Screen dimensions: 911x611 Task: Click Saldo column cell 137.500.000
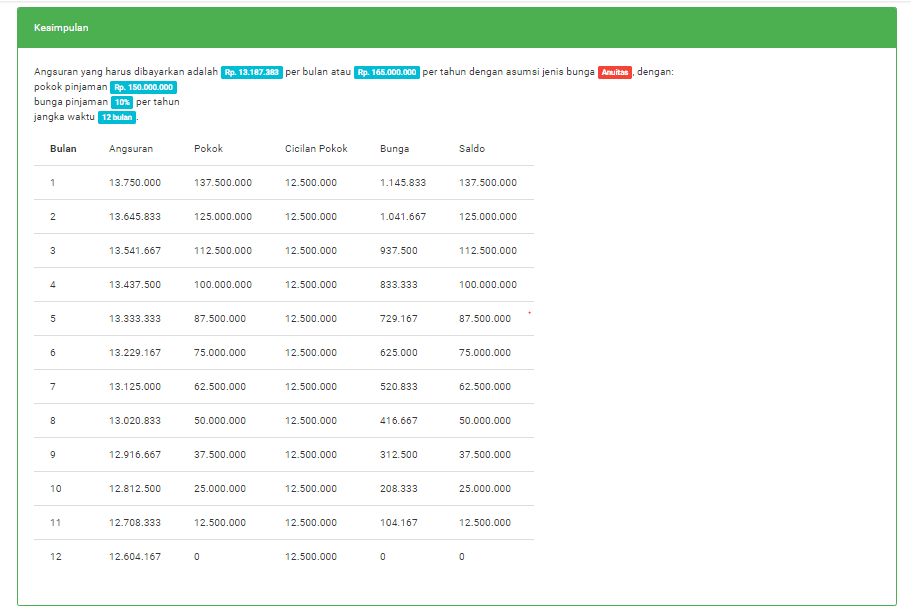(x=488, y=182)
